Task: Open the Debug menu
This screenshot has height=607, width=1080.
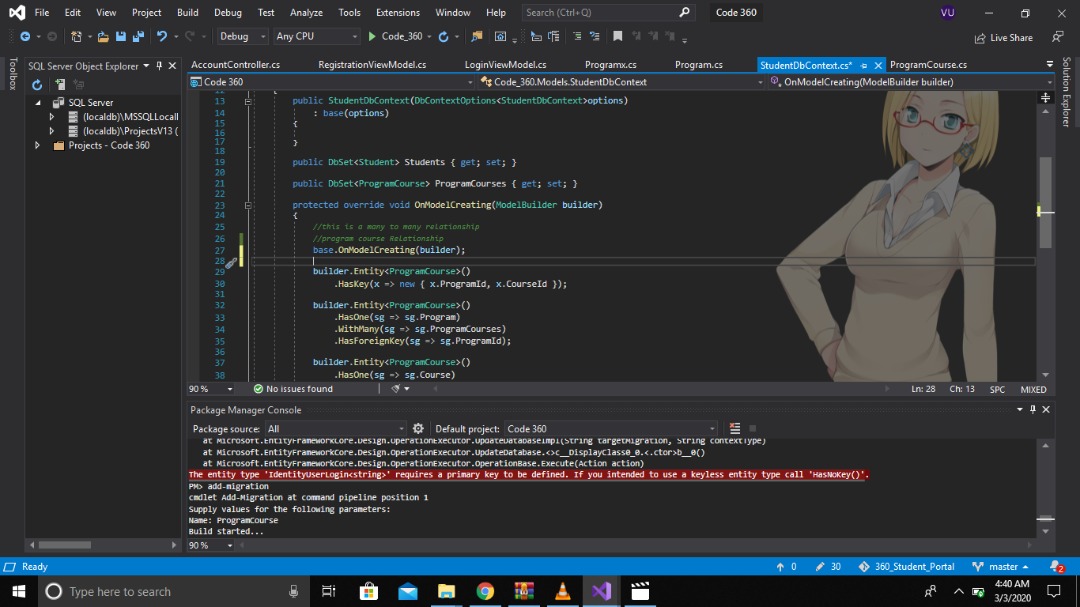Action: [x=228, y=12]
